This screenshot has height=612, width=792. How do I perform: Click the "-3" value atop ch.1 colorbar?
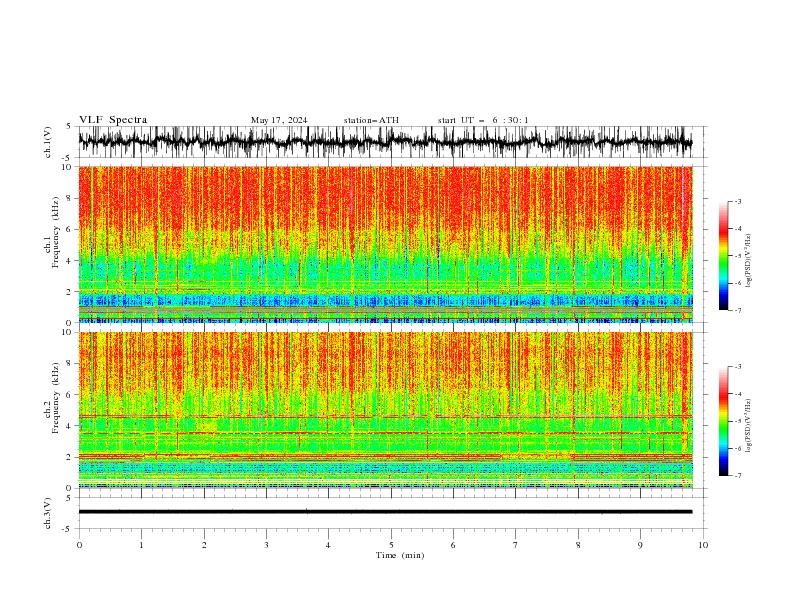tap(737, 201)
